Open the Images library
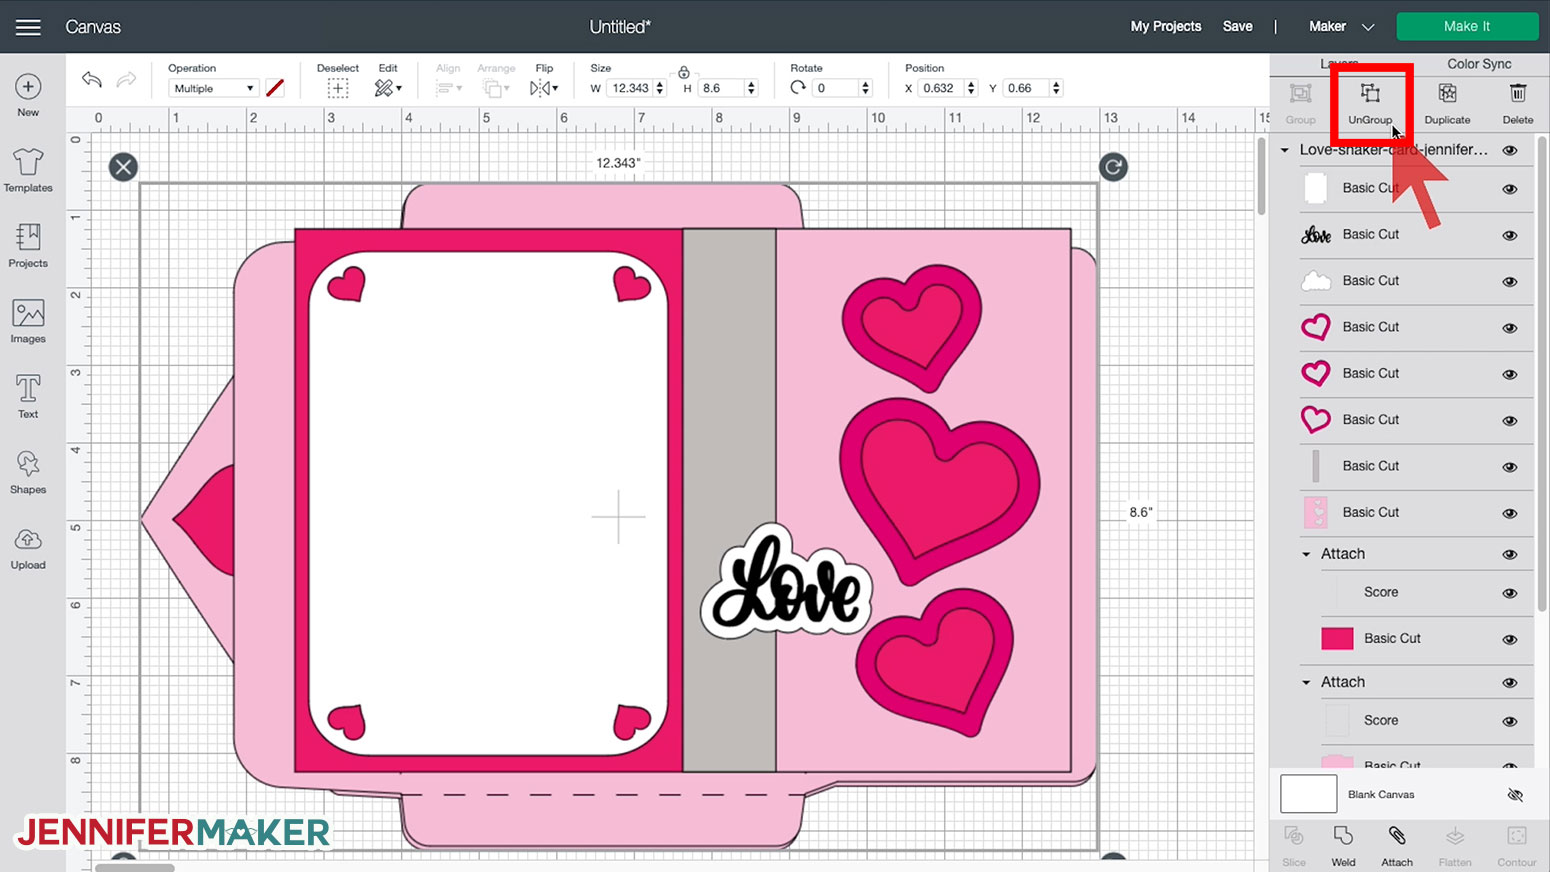 pyautogui.click(x=28, y=321)
